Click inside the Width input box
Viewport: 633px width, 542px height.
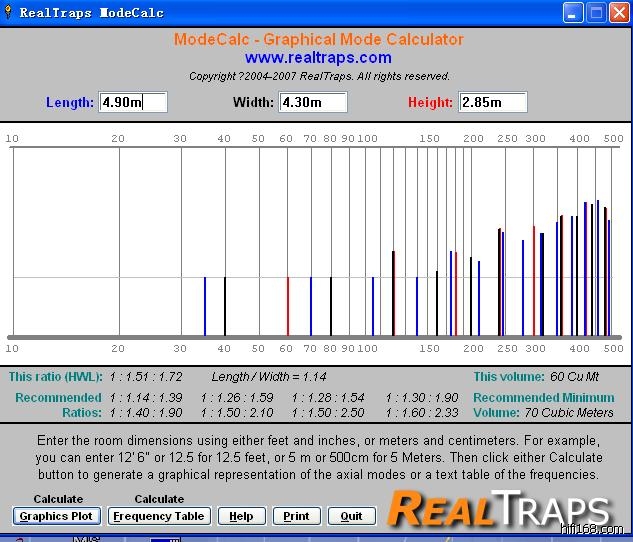pos(313,102)
